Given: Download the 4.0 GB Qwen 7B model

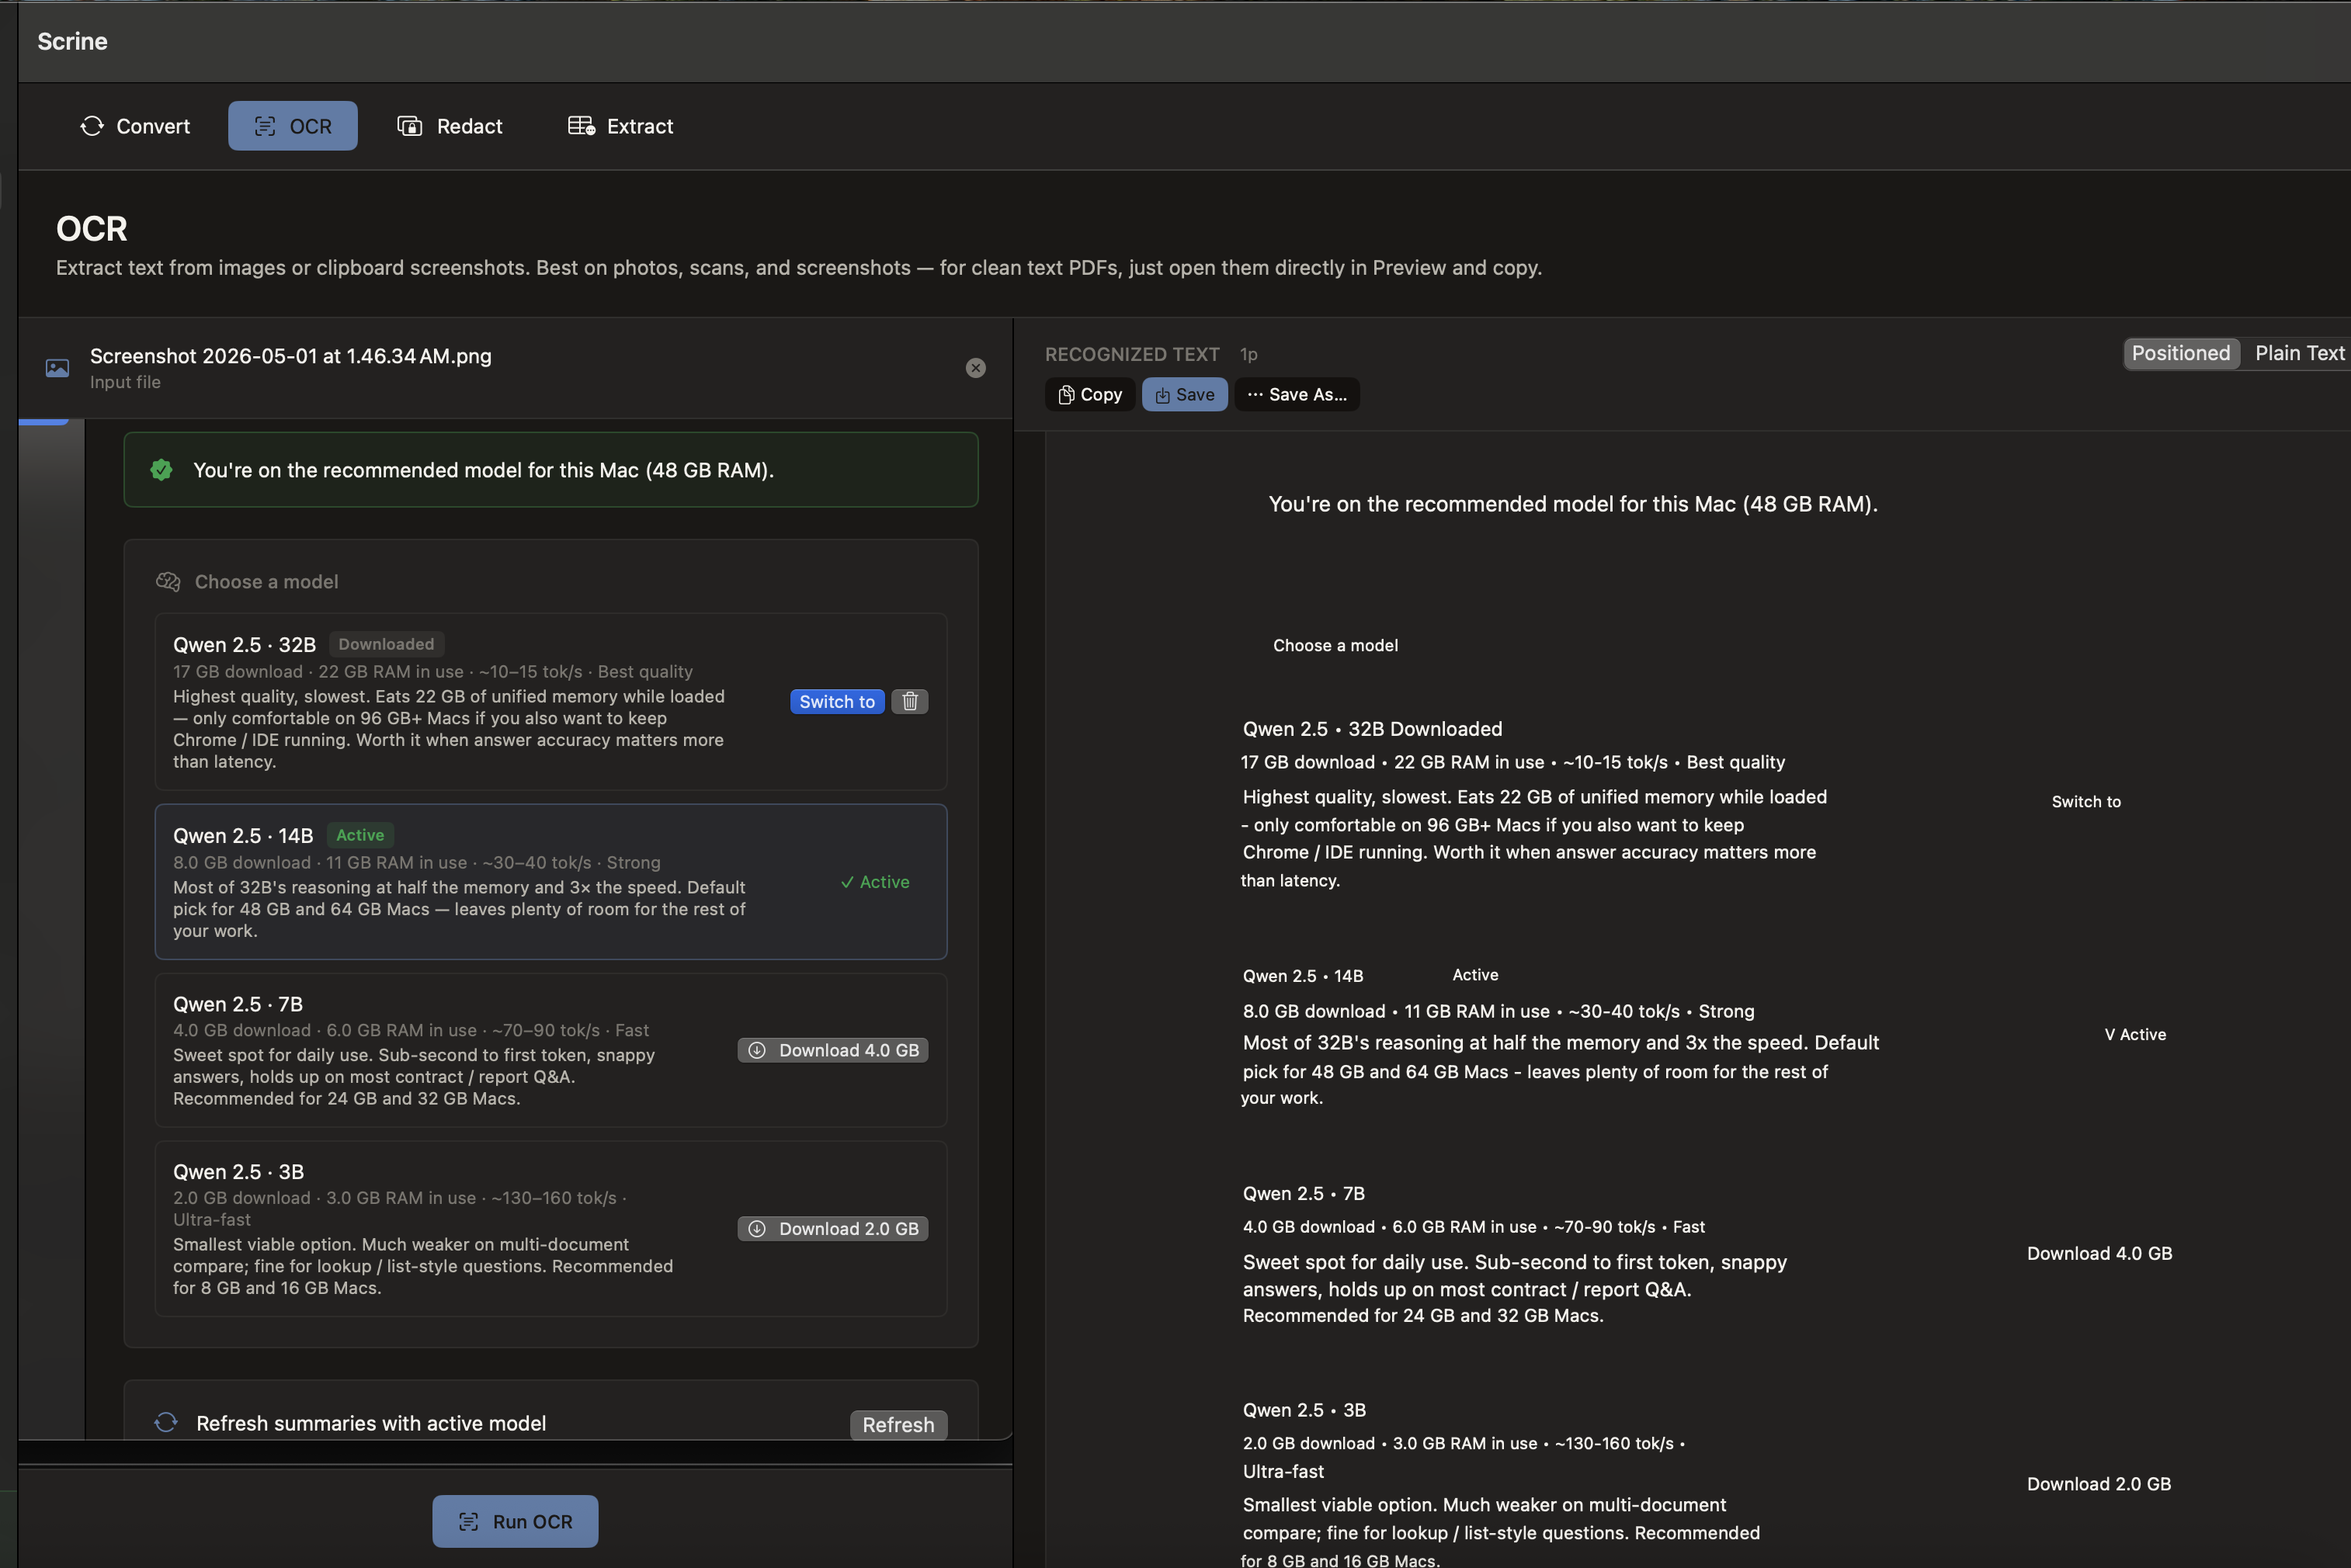Looking at the screenshot, I should click(x=833, y=1050).
